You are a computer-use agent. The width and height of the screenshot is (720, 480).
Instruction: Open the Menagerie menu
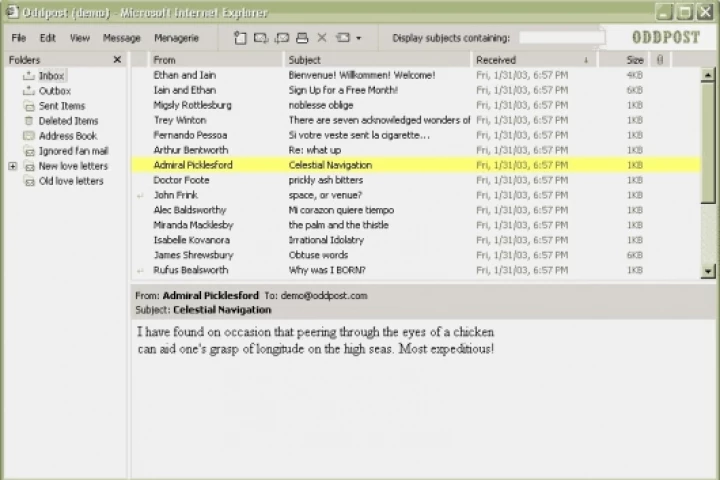(x=176, y=38)
